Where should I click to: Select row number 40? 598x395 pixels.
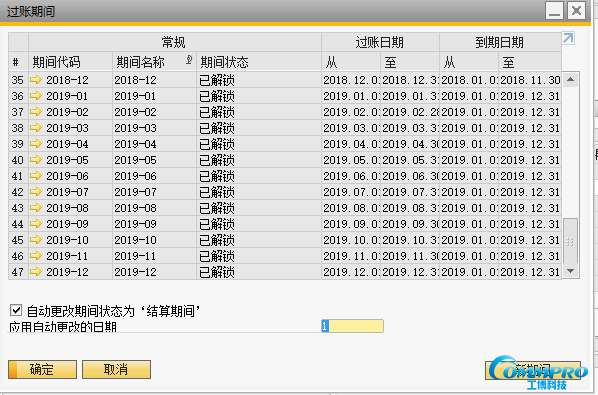18,160
